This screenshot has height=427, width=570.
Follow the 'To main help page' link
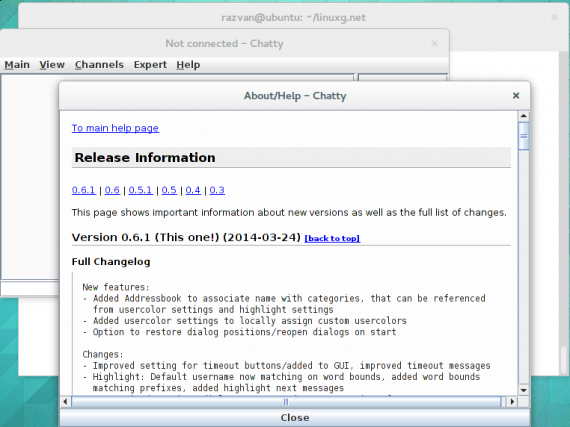tap(115, 128)
